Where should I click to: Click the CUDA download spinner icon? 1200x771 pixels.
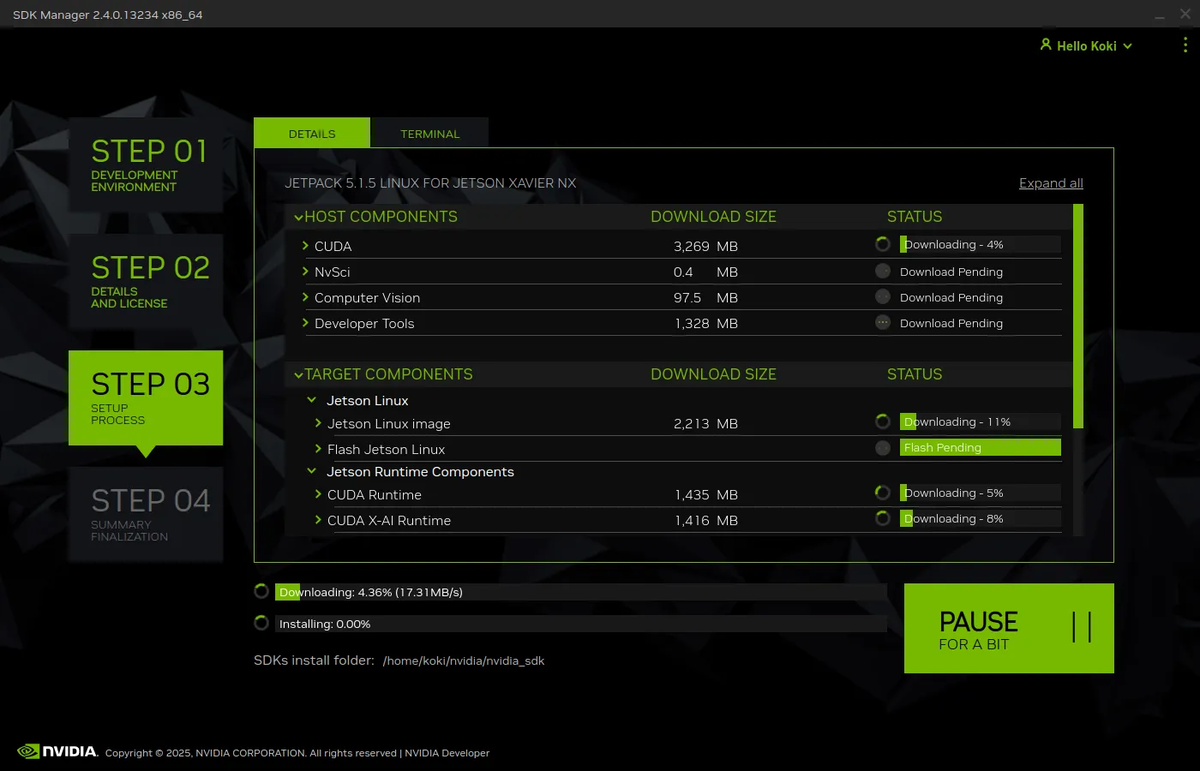coord(882,244)
